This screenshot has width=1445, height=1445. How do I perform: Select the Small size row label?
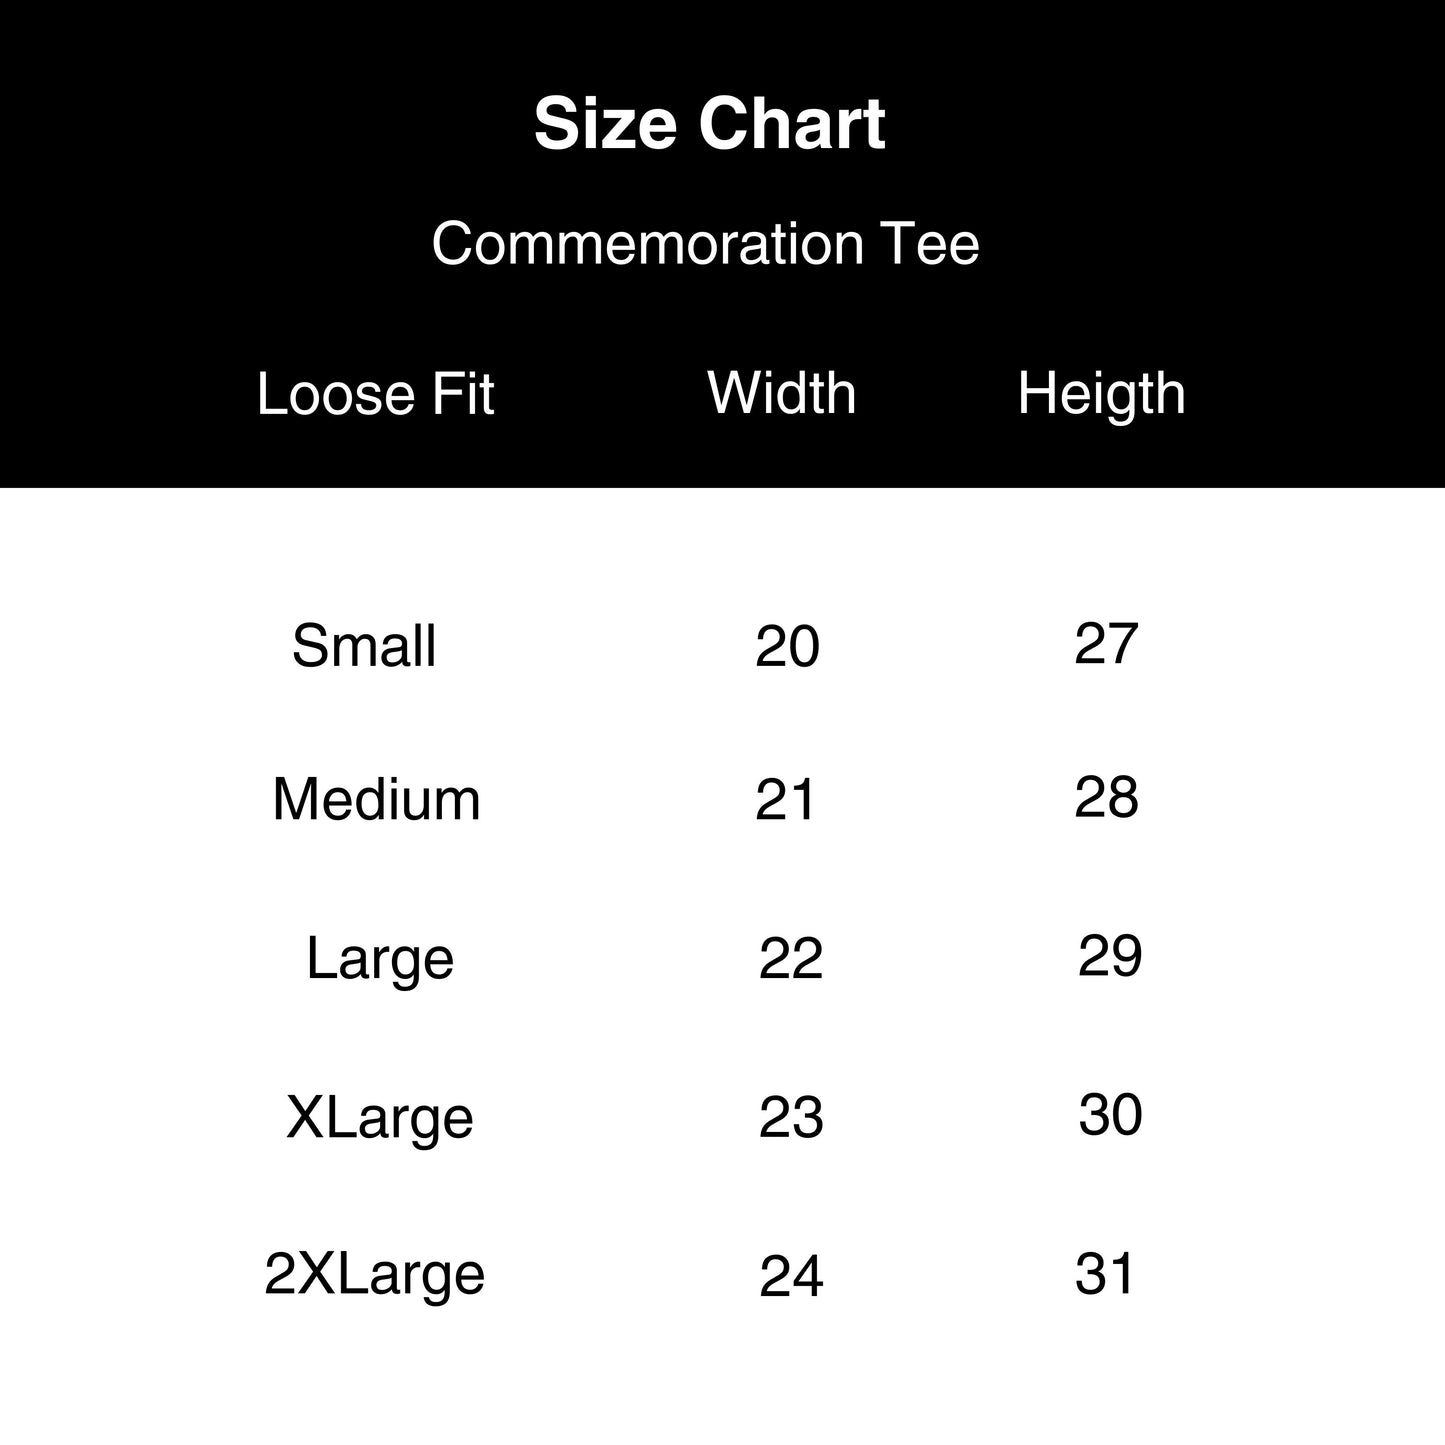coord(364,646)
